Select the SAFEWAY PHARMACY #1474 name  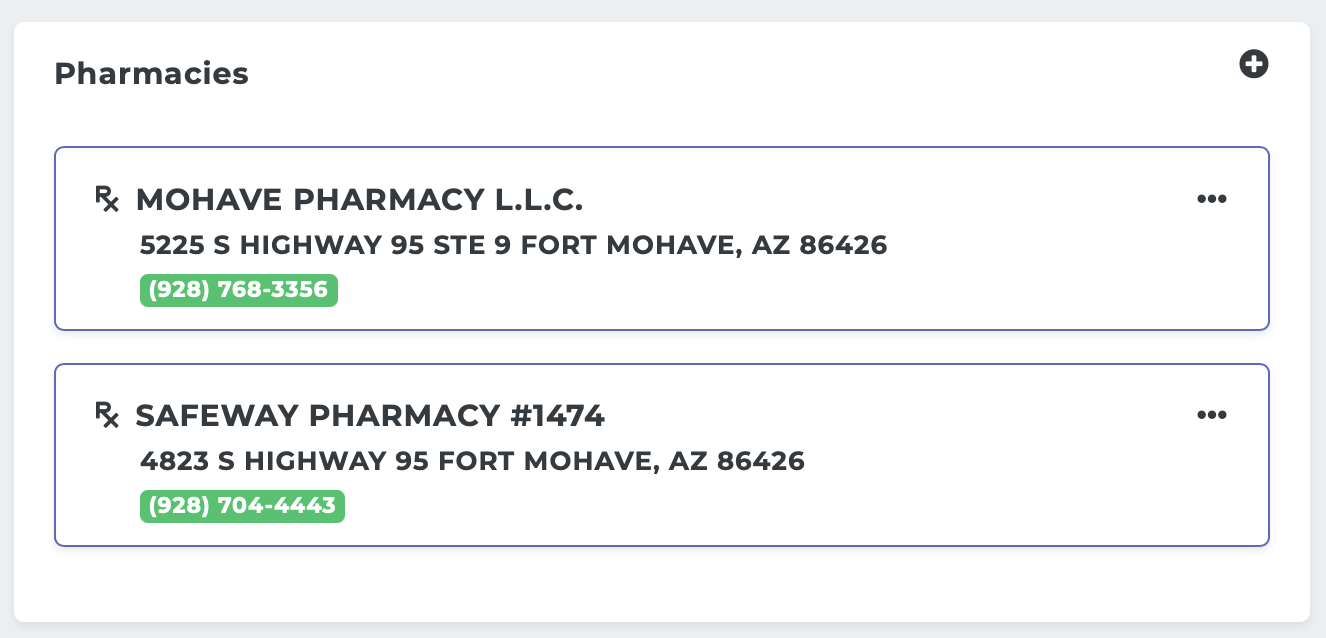(370, 416)
